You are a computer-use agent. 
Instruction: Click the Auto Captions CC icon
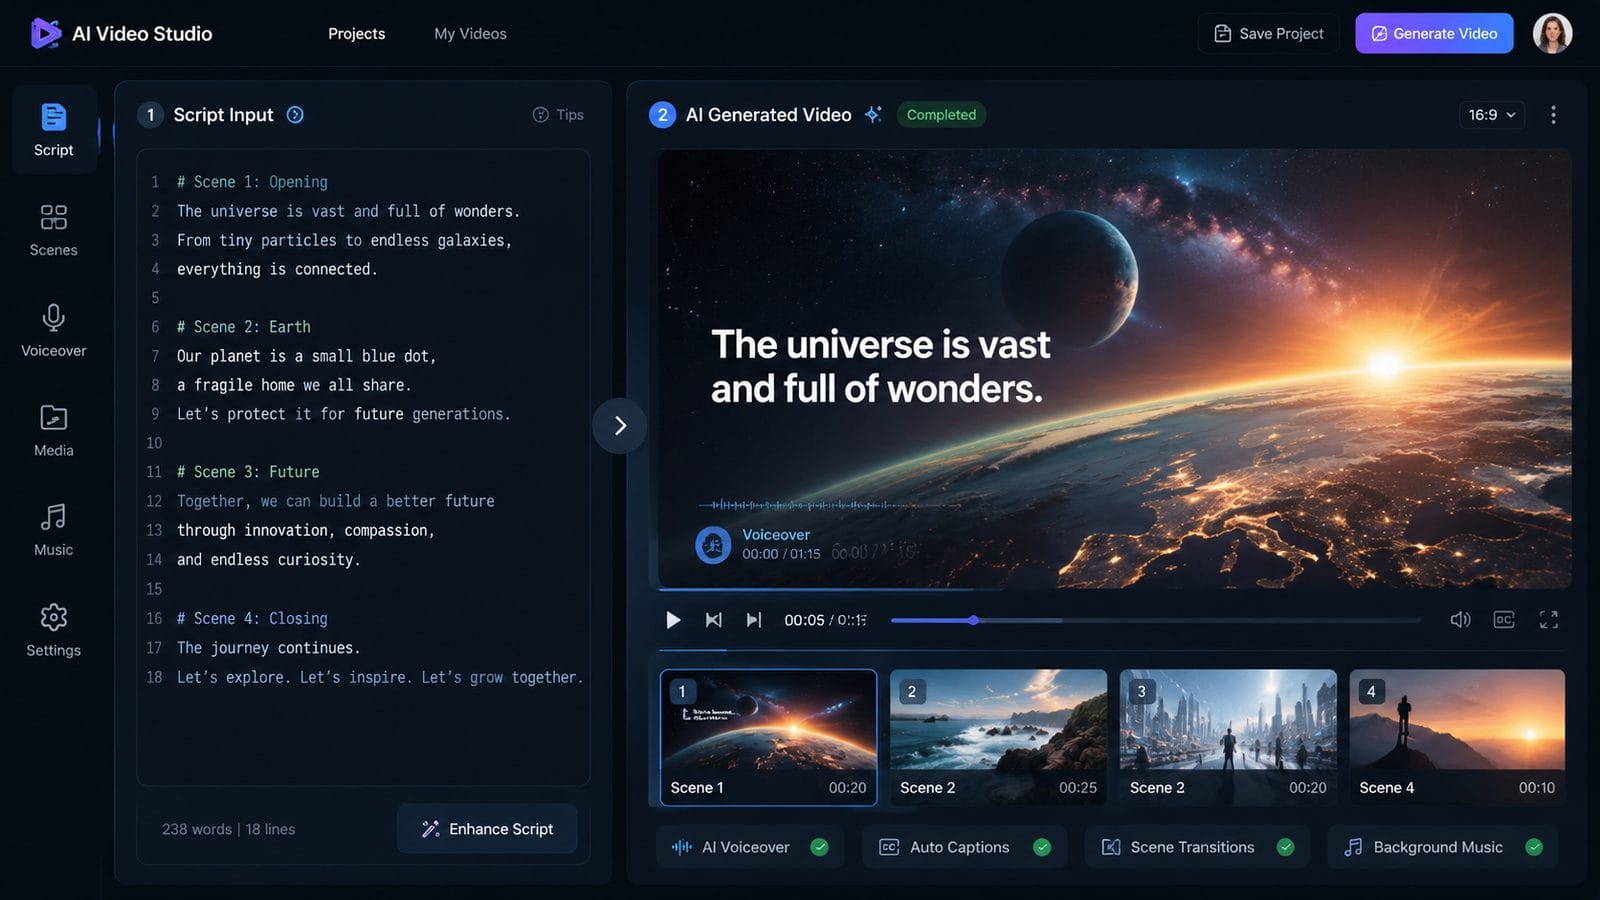point(889,847)
